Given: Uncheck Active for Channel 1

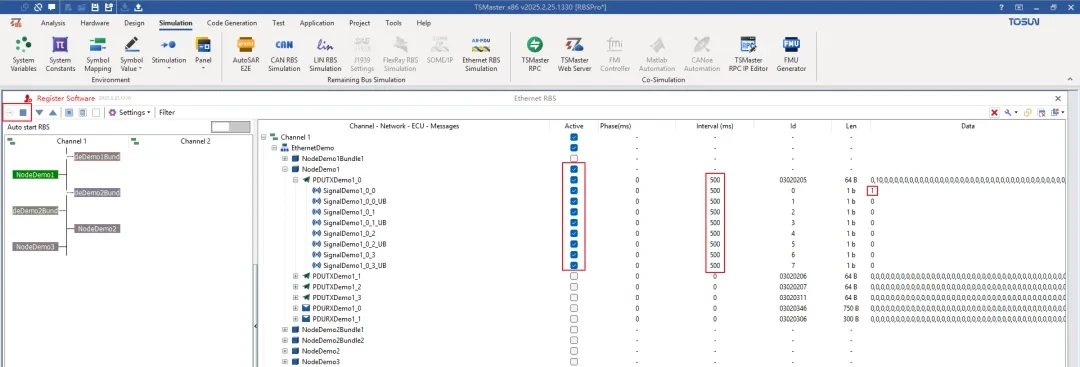Looking at the screenshot, I should [574, 137].
